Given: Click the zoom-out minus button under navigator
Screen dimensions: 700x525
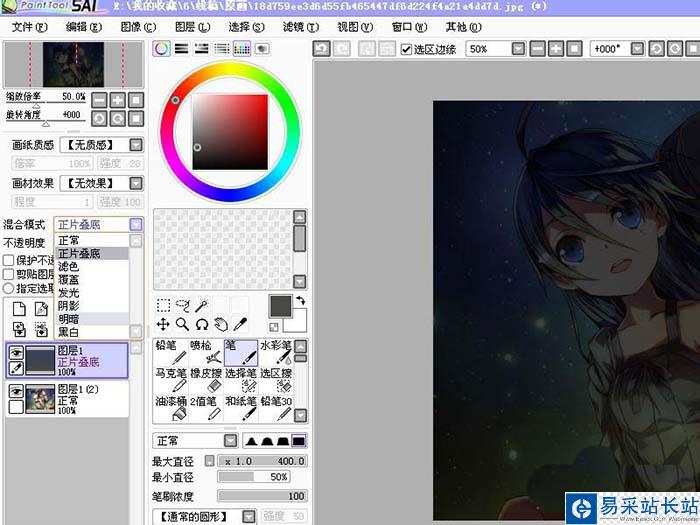Looking at the screenshot, I should [99, 100].
